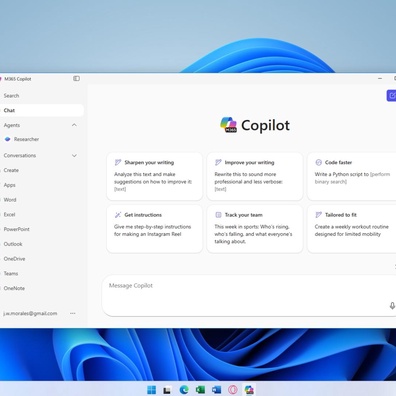Choose the Code faster prompt card
Image resolution: width=396 pixels, height=396 pixels.
pyautogui.click(x=352, y=177)
